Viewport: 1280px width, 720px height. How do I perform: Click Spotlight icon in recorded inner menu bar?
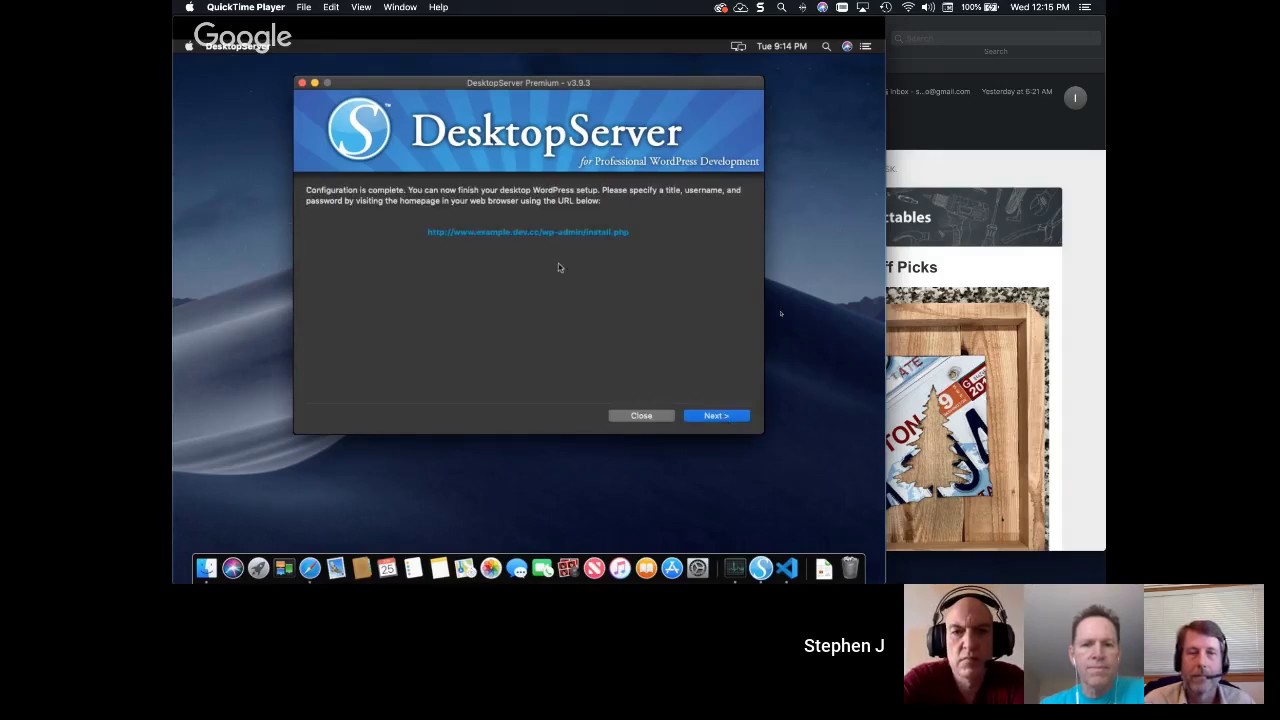pos(826,46)
